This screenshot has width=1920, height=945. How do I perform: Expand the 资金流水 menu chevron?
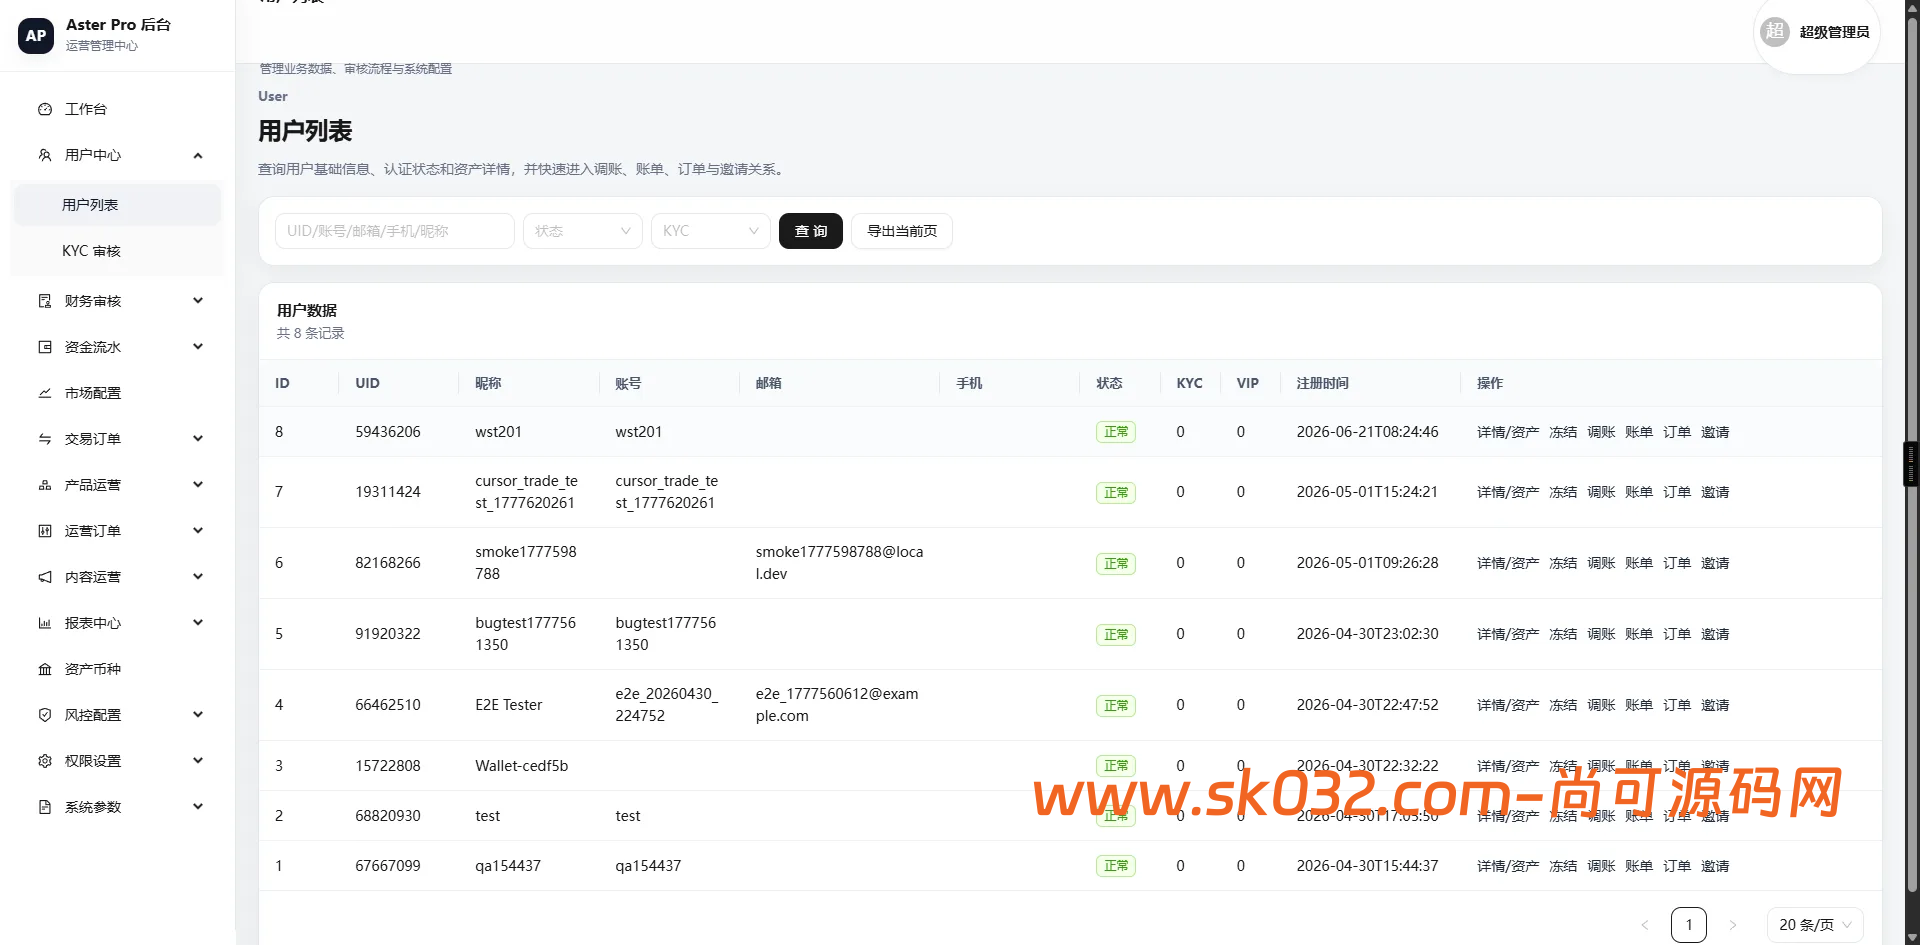click(x=198, y=347)
